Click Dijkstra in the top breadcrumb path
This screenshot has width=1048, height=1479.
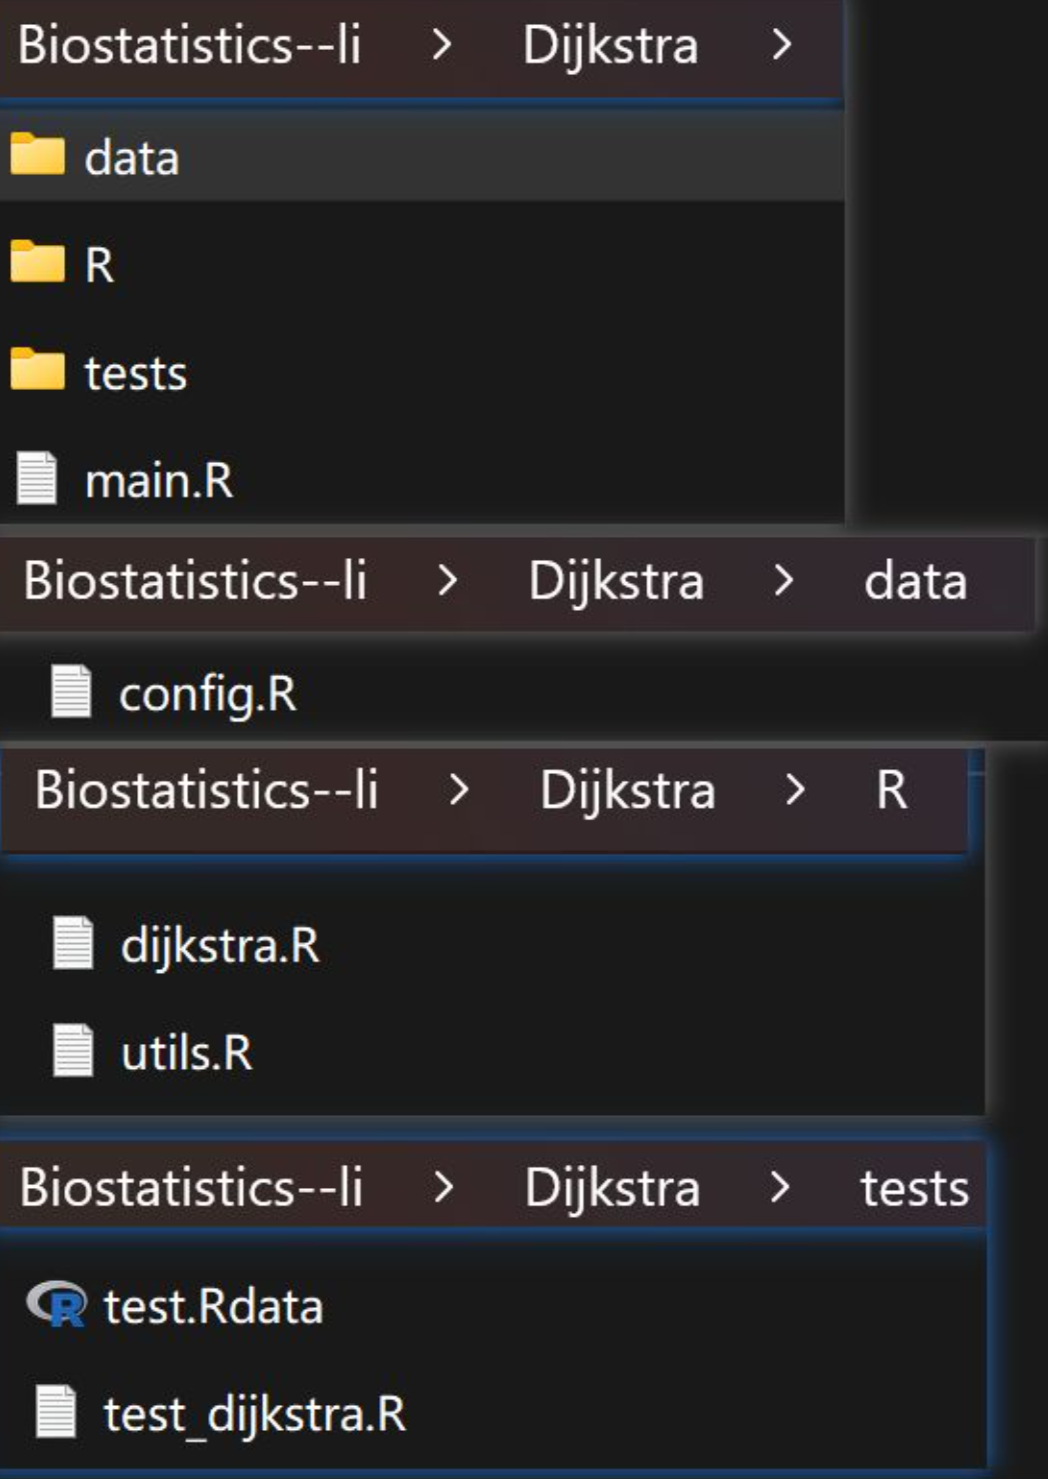[610, 45]
